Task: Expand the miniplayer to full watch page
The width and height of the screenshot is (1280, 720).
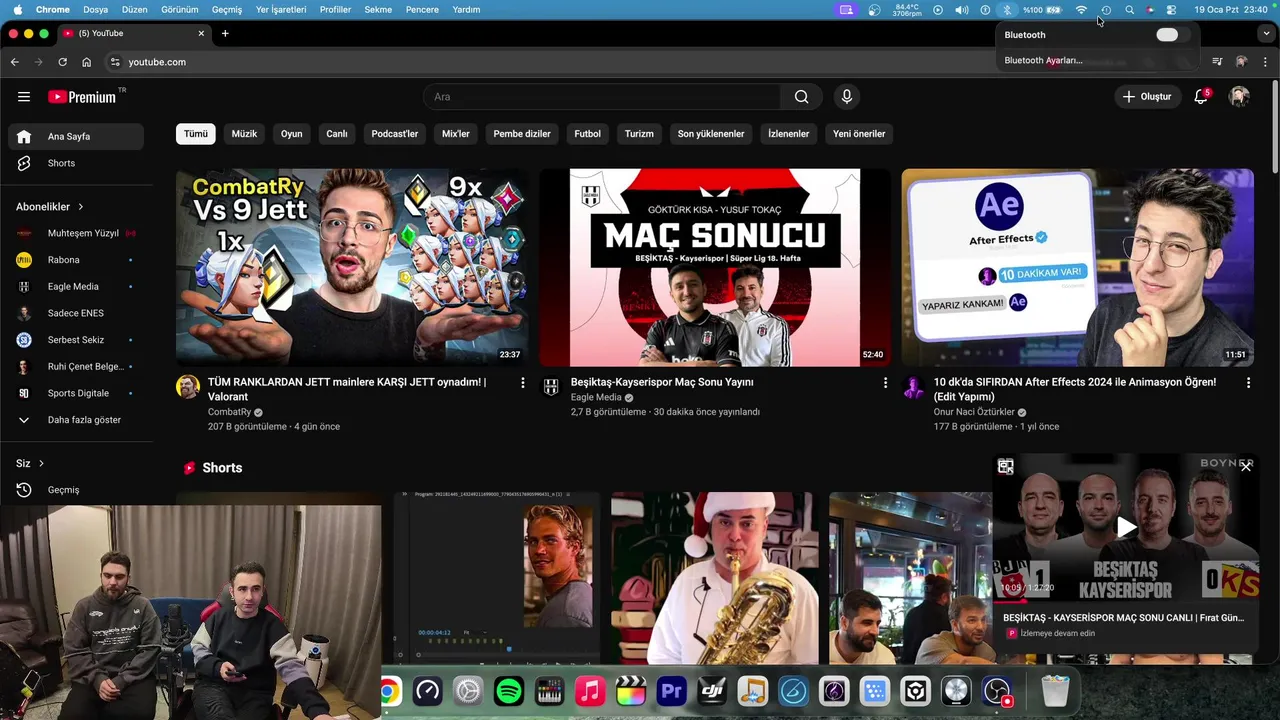Action: coord(1006,467)
